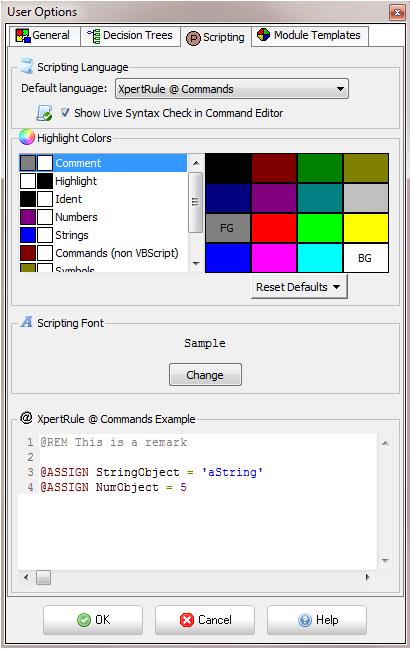This screenshot has height=649, width=410.
Task: Pick purple in the color palette
Action: click(x=274, y=198)
